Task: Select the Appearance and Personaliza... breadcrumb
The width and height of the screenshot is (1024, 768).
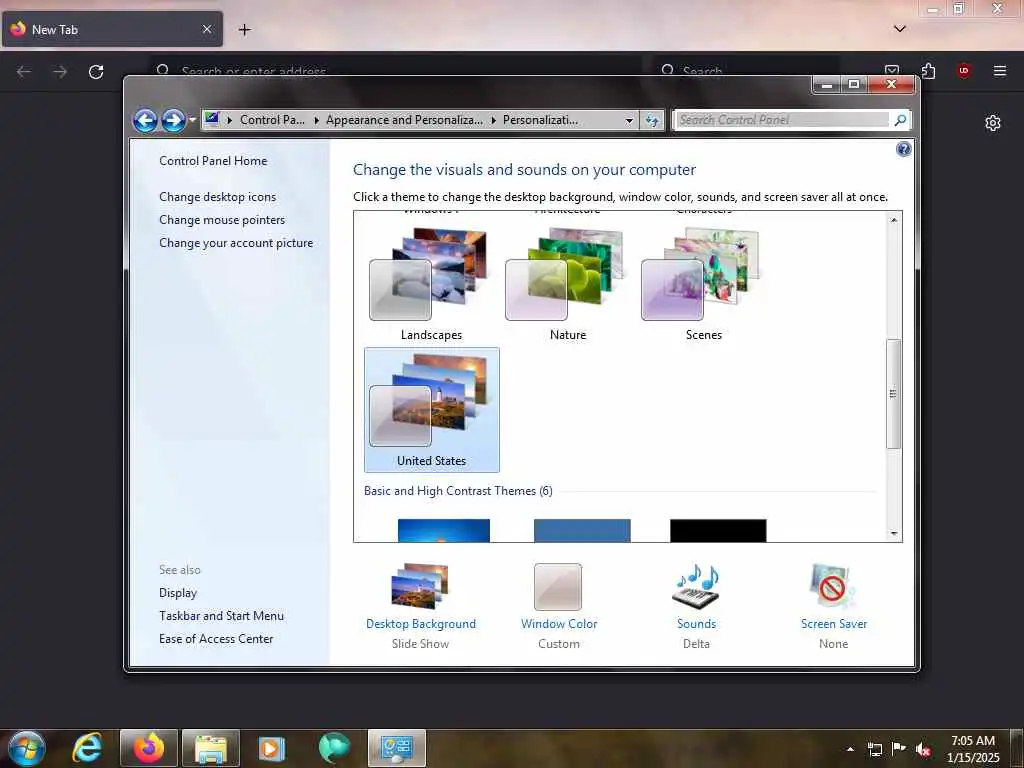Action: [404, 120]
